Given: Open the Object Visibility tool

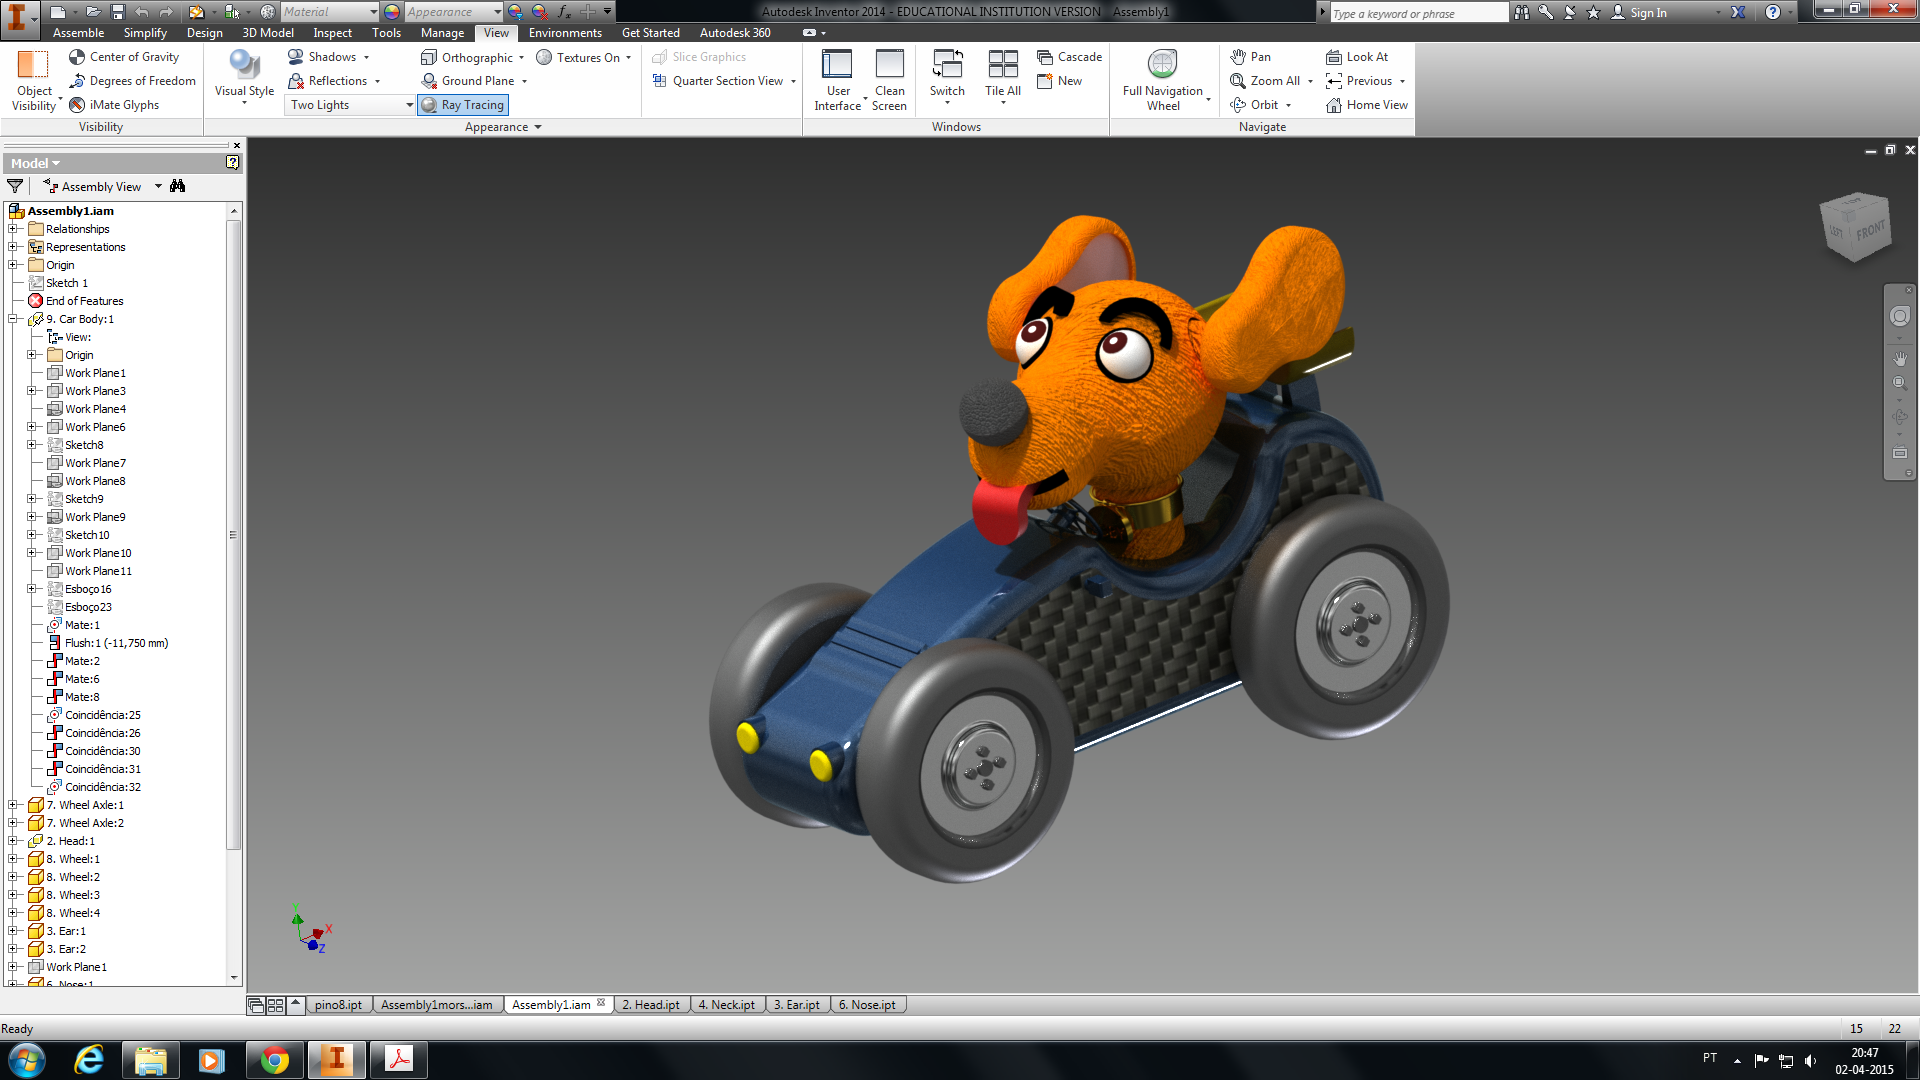Looking at the screenshot, I should [x=34, y=81].
